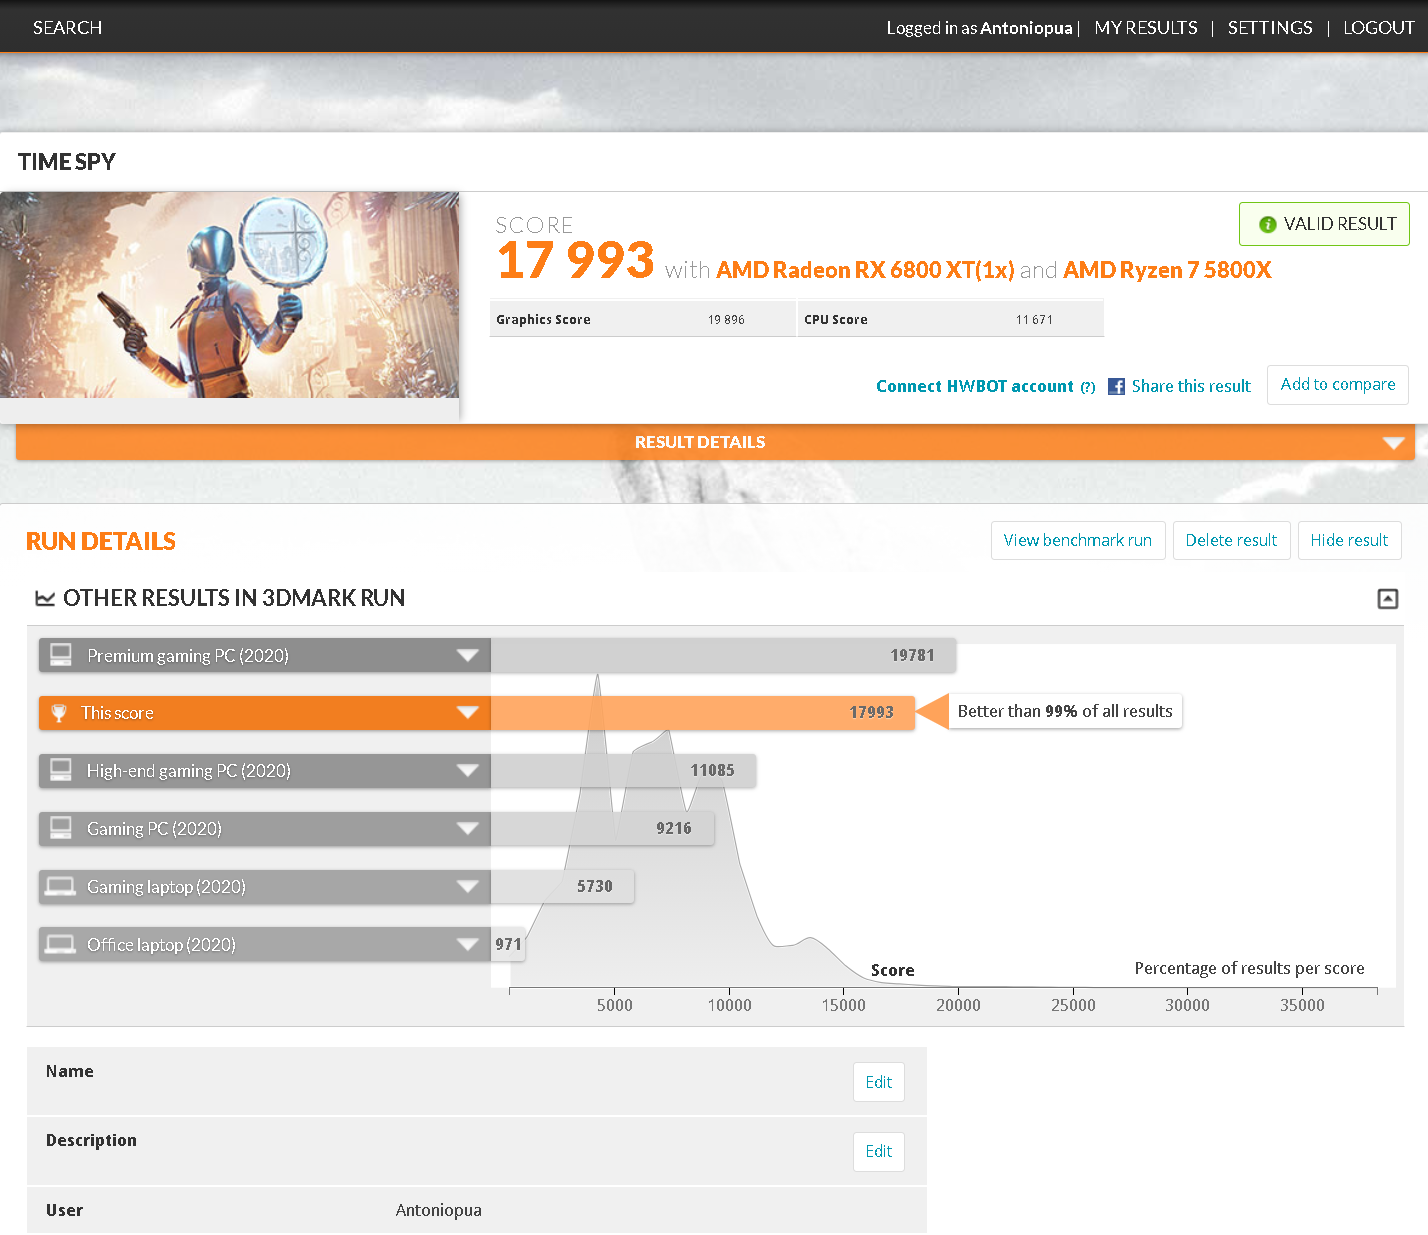Click the Gaming PC monitor icon
Screen dimensions: 1428x1235
click(x=61, y=828)
